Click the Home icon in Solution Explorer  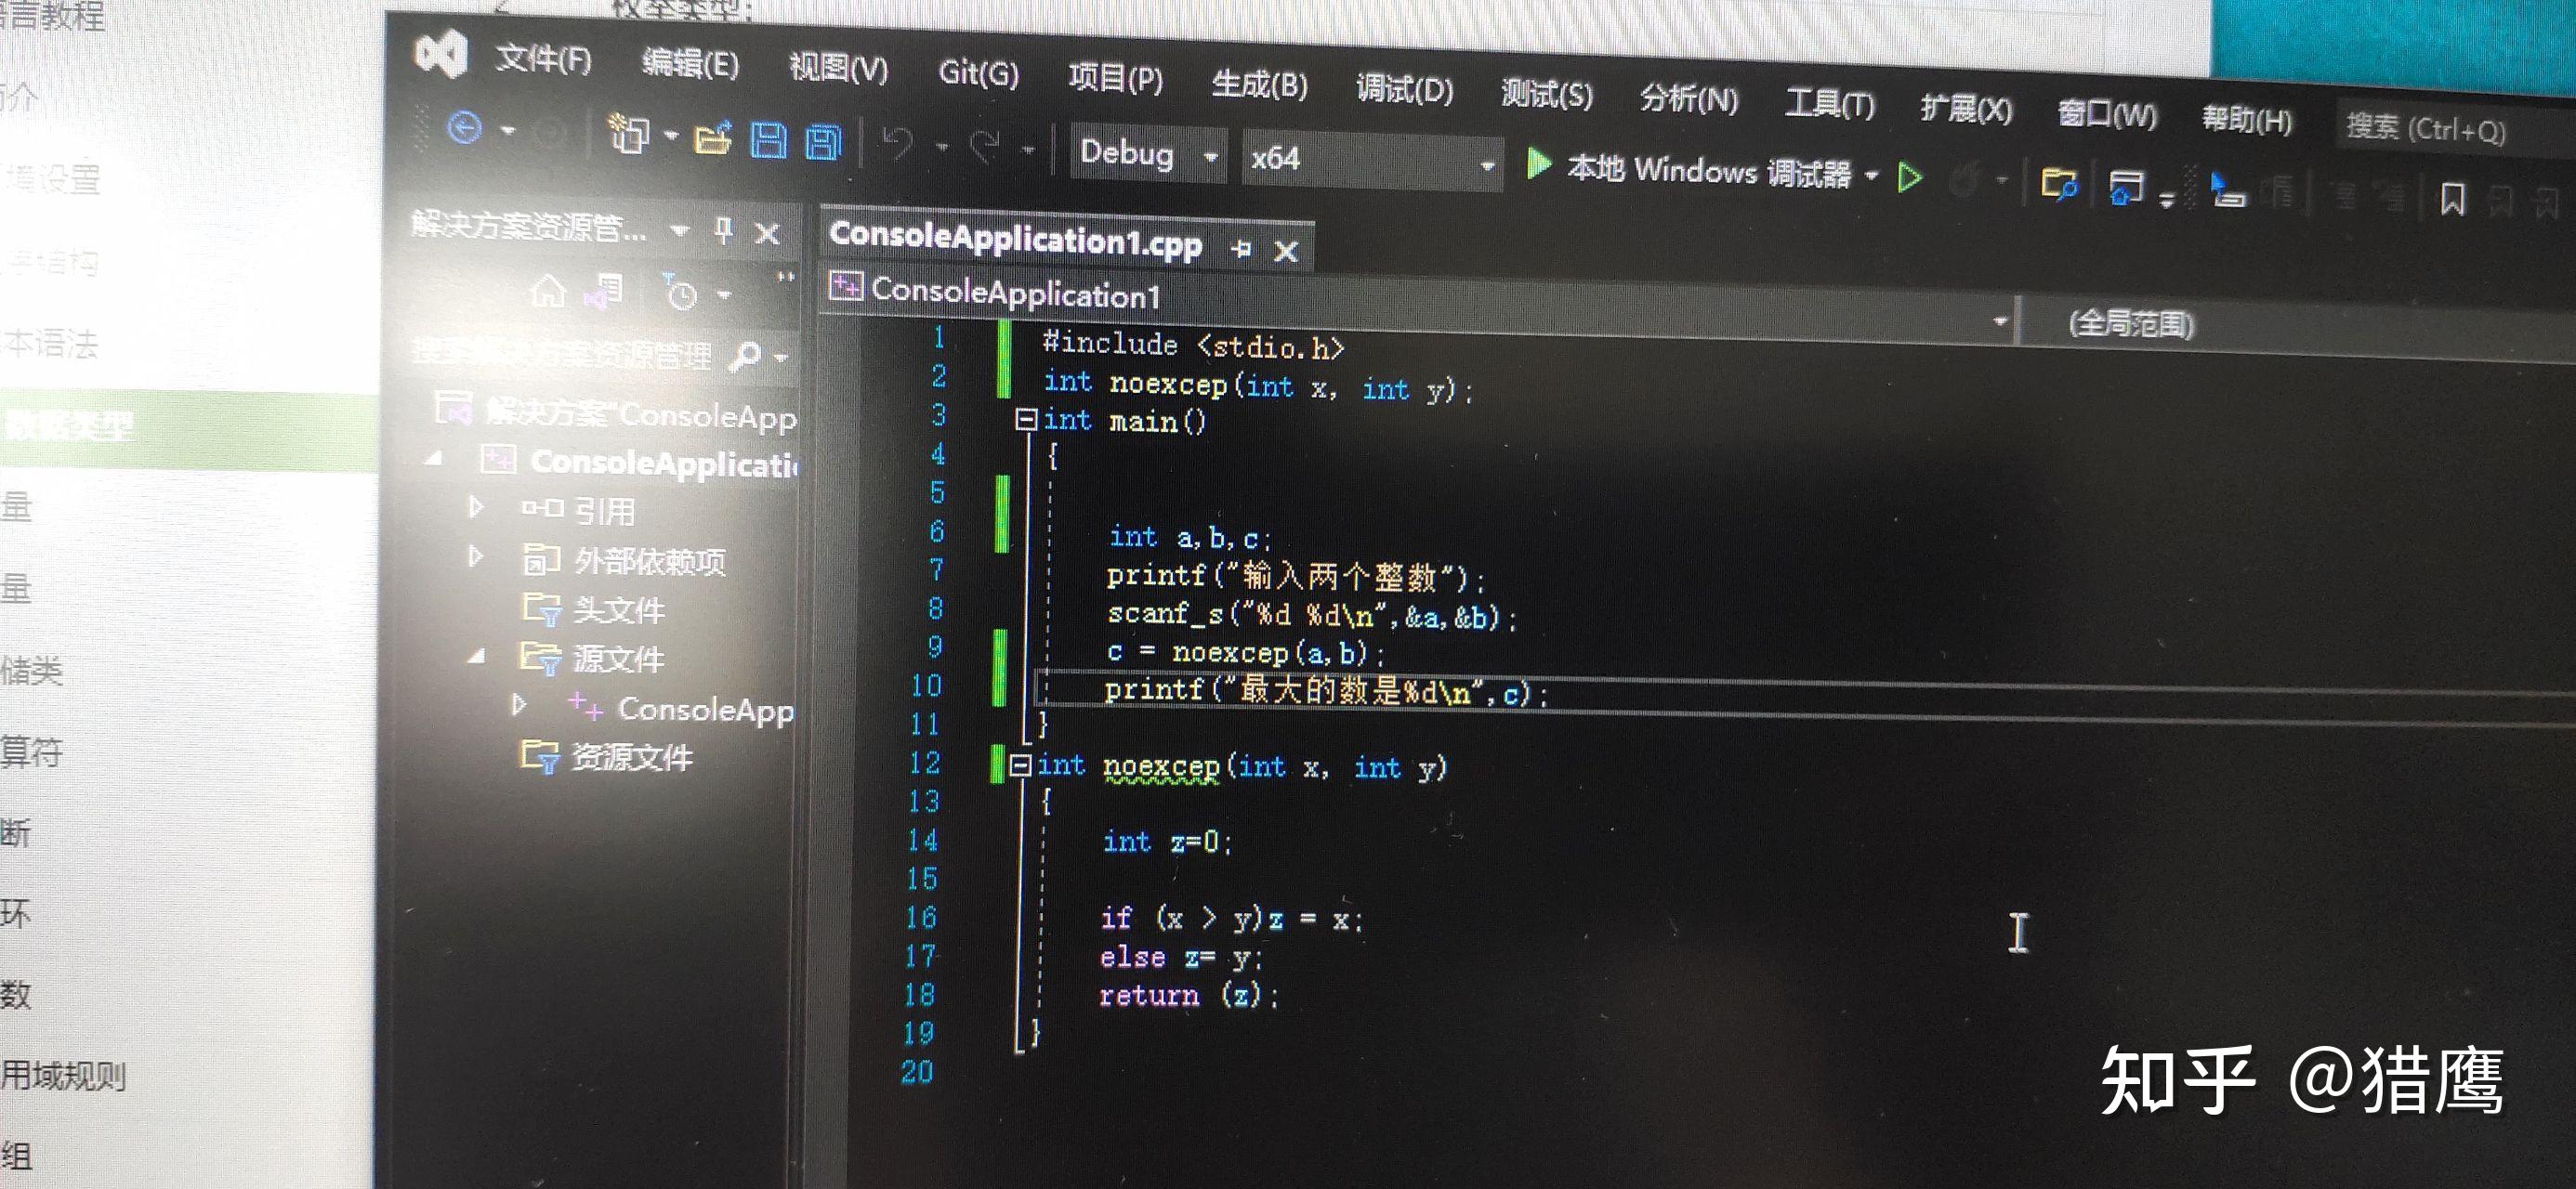point(547,292)
